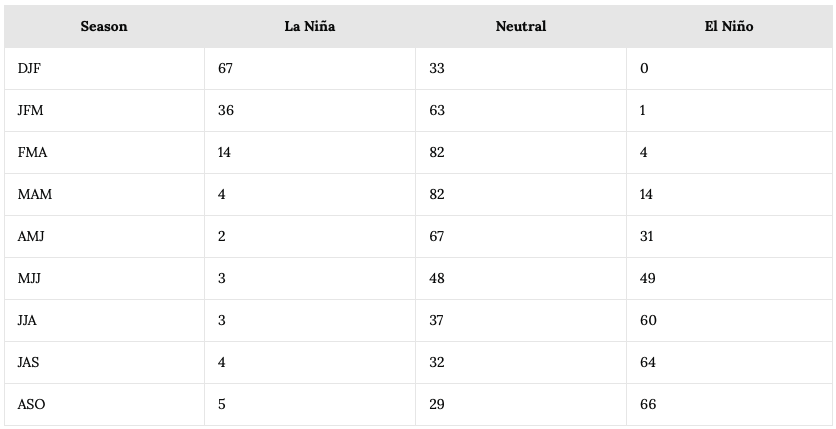Click the La Niña column header
836x429 pixels.
coord(310,26)
